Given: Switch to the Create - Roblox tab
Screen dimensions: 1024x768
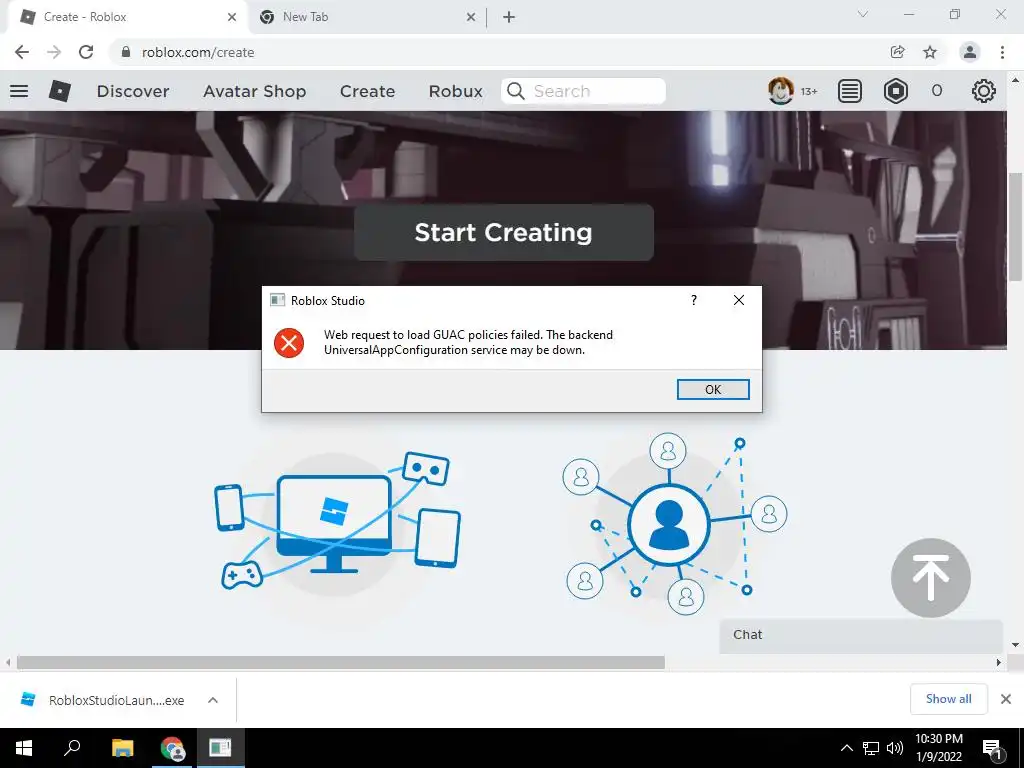Looking at the screenshot, I should [129, 17].
